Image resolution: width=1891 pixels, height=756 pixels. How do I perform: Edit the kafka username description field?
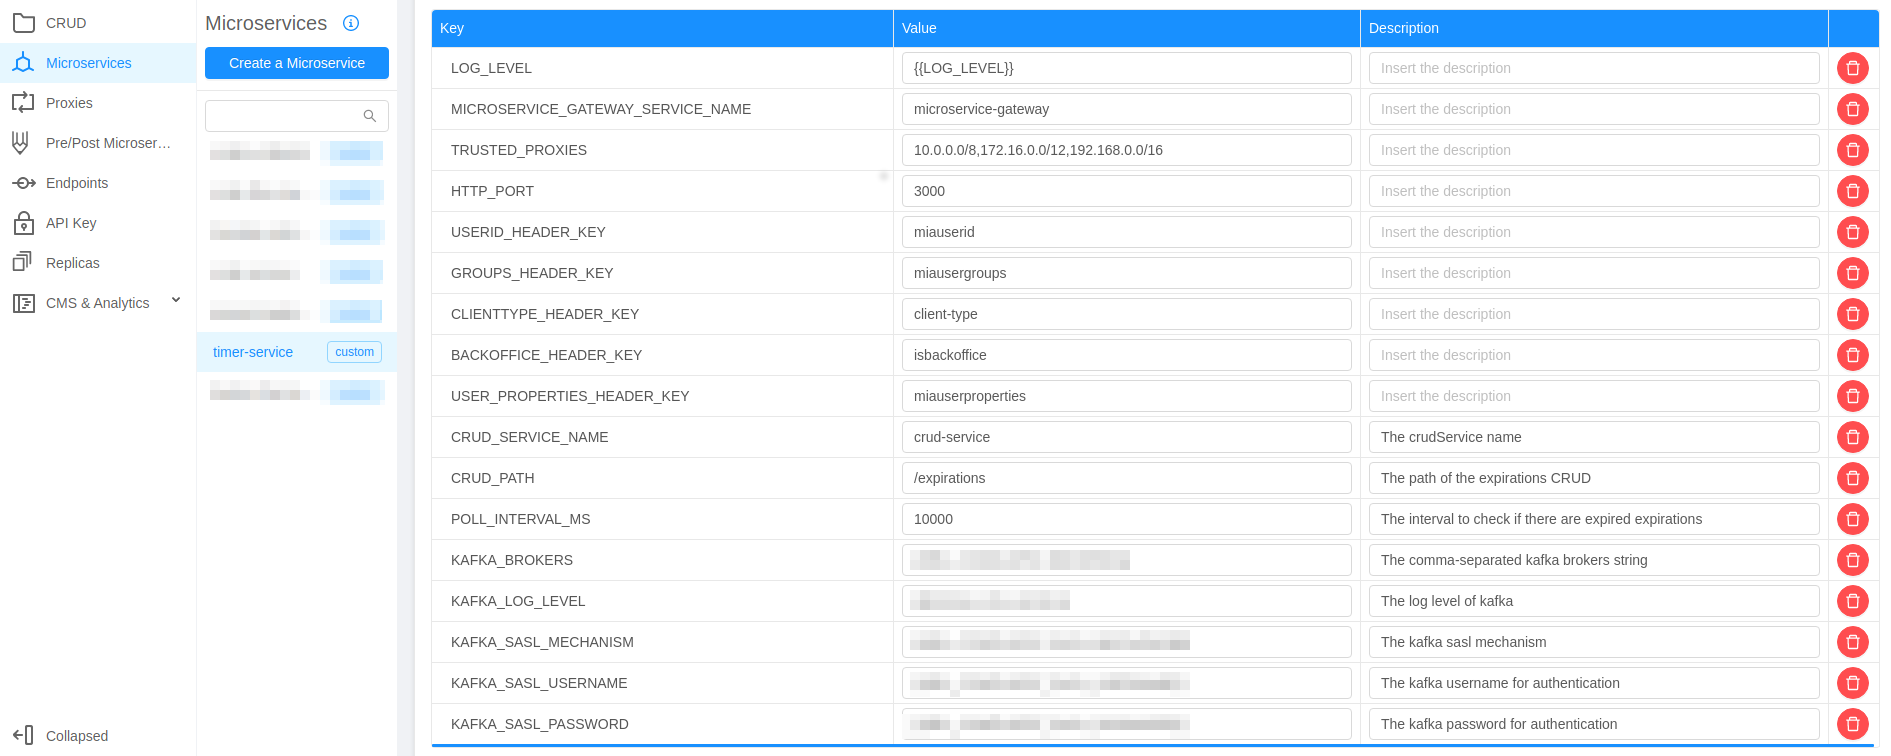pos(1594,683)
